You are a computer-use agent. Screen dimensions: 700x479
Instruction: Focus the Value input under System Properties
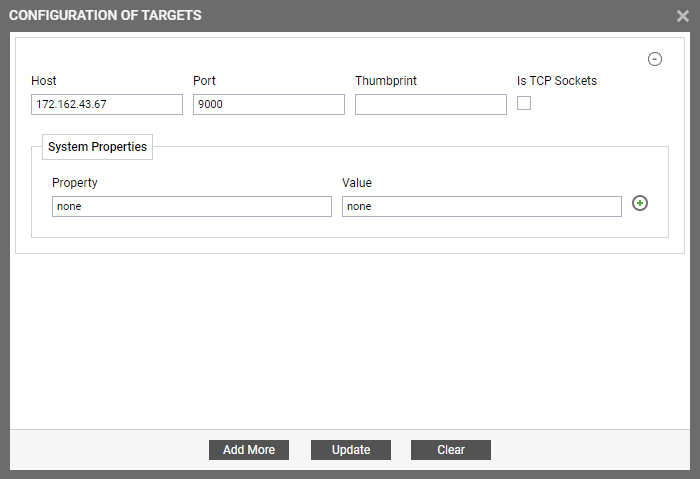click(x=482, y=206)
